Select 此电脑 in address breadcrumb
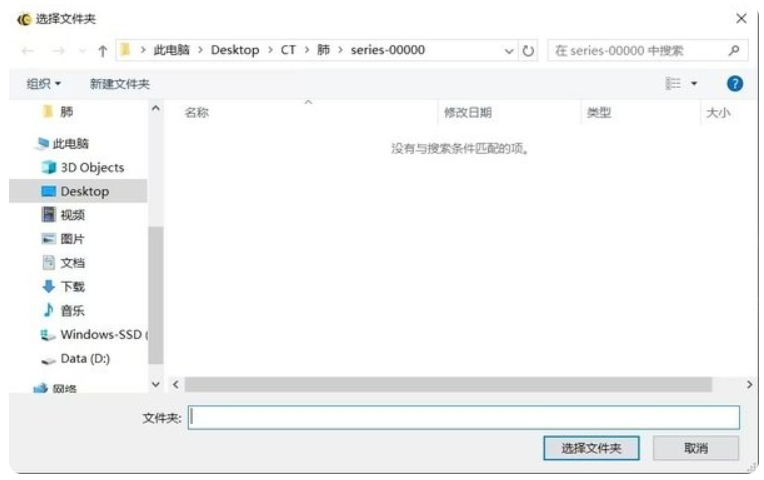The height and width of the screenshot is (480, 764). pos(172,50)
